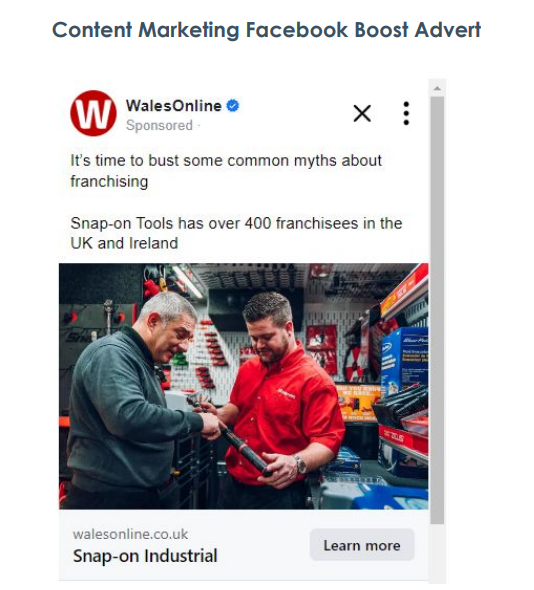This screenshot has height=590, width=534.
Task: Click the grey vertical scrollbar thumb
Action: 437,310
